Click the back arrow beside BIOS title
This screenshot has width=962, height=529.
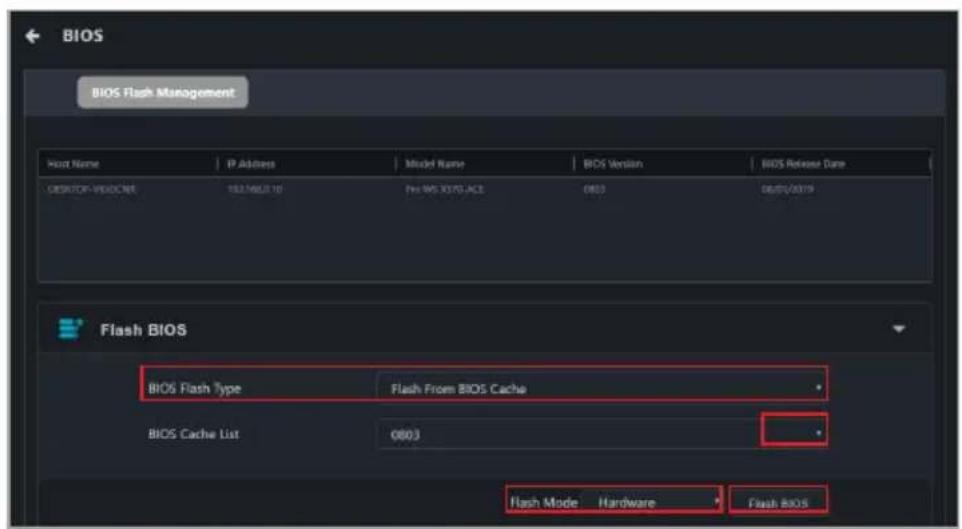pos(33,36)
